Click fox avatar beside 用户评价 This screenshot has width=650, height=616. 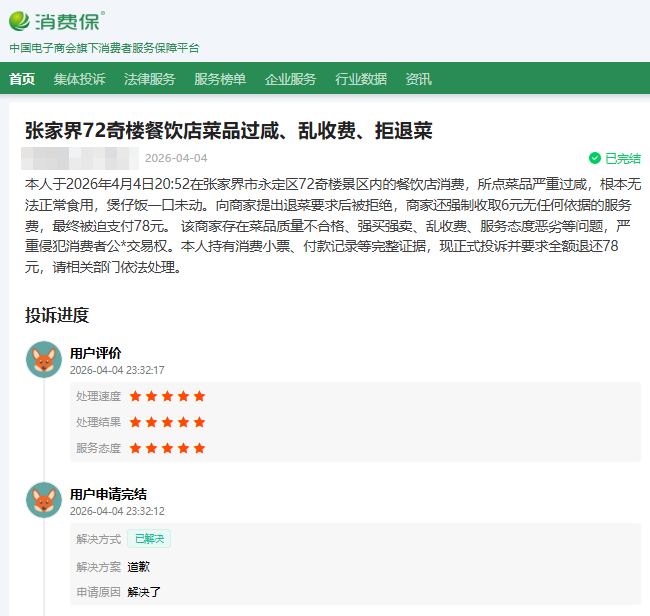pos(44,359)
